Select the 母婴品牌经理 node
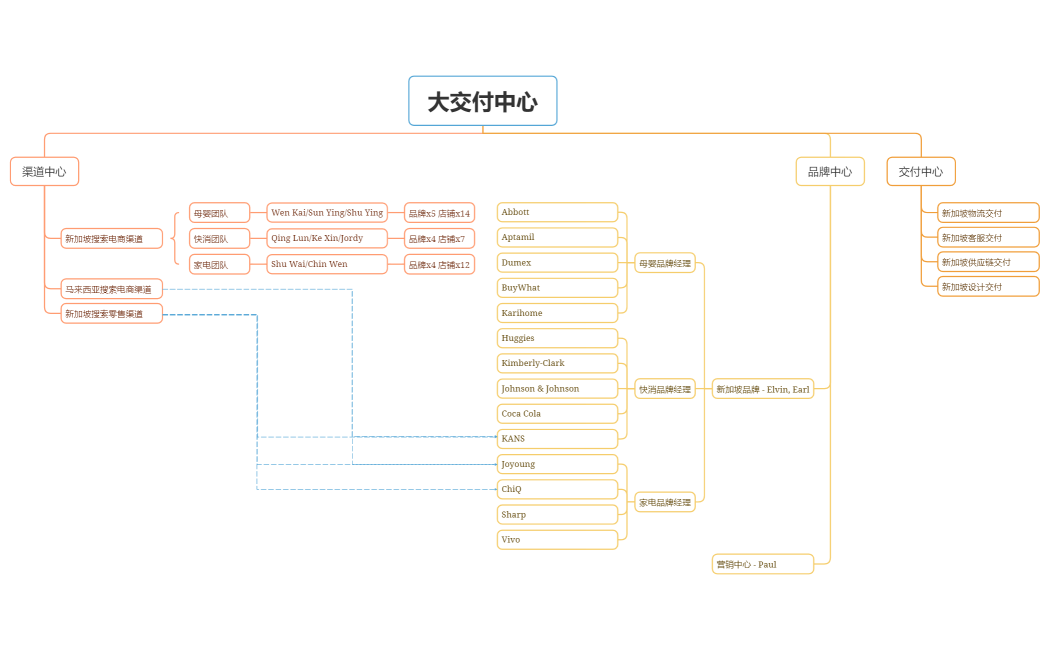1050x650 pixels. (665, 263)
